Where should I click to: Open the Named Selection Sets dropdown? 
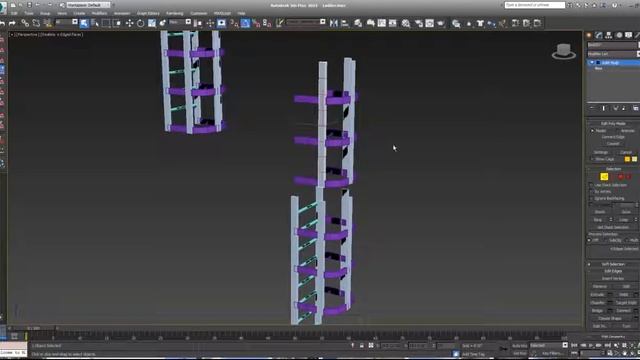click(x=306, y=22)
